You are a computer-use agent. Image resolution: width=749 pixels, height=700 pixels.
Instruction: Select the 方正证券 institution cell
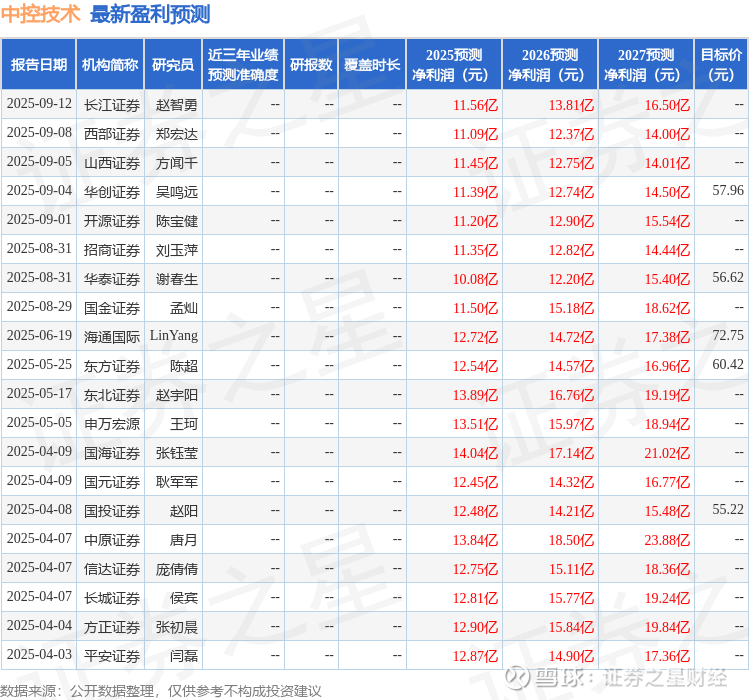click(x=112, y=627)
